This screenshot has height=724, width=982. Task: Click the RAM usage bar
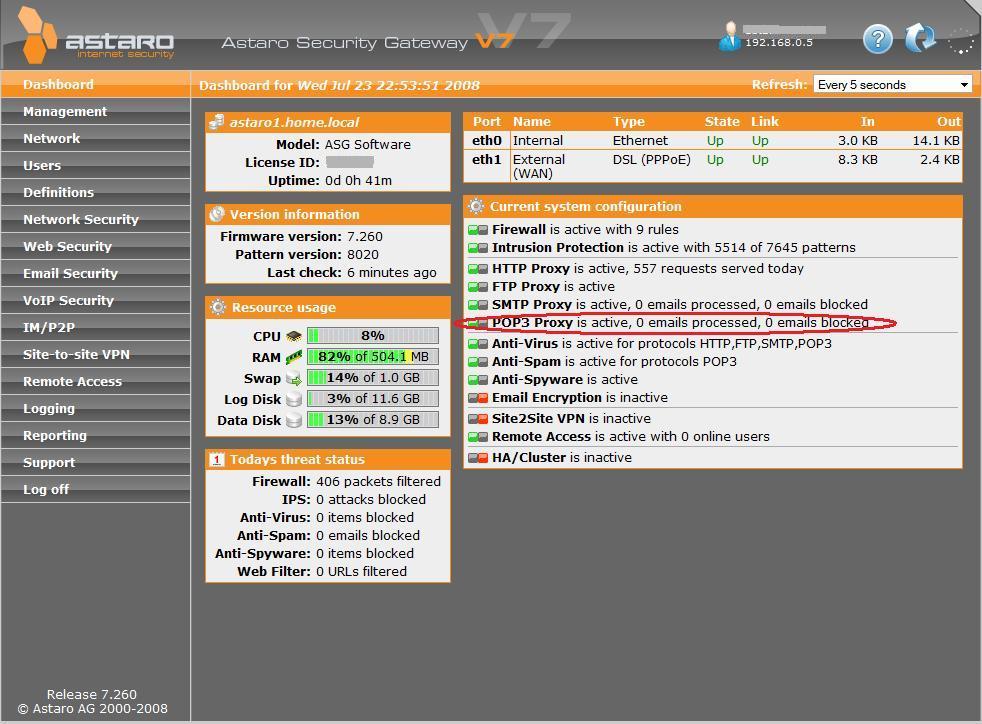tap(373, 357)
